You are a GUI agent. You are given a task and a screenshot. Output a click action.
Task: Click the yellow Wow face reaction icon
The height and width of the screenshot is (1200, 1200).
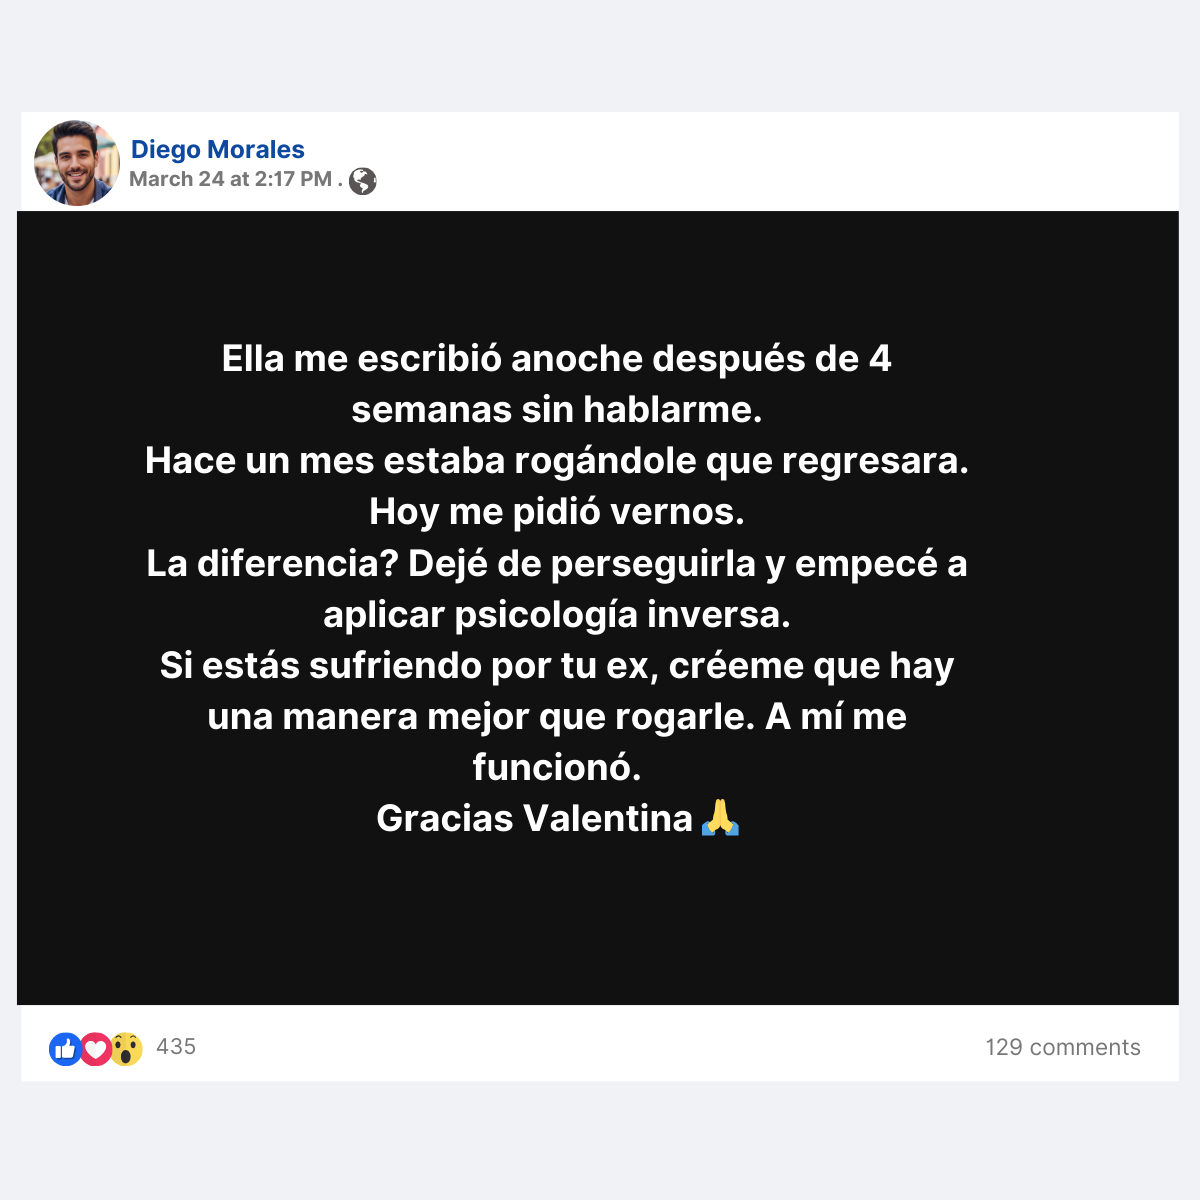click(126, 1048)
